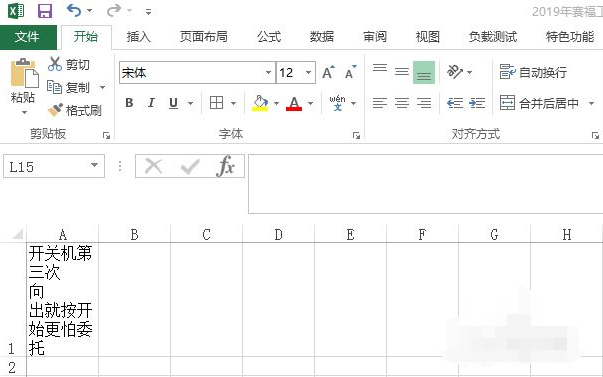Select cell A1 containing 开关机第三次
The image size is (603, 377).
click(x=63, y=300)
